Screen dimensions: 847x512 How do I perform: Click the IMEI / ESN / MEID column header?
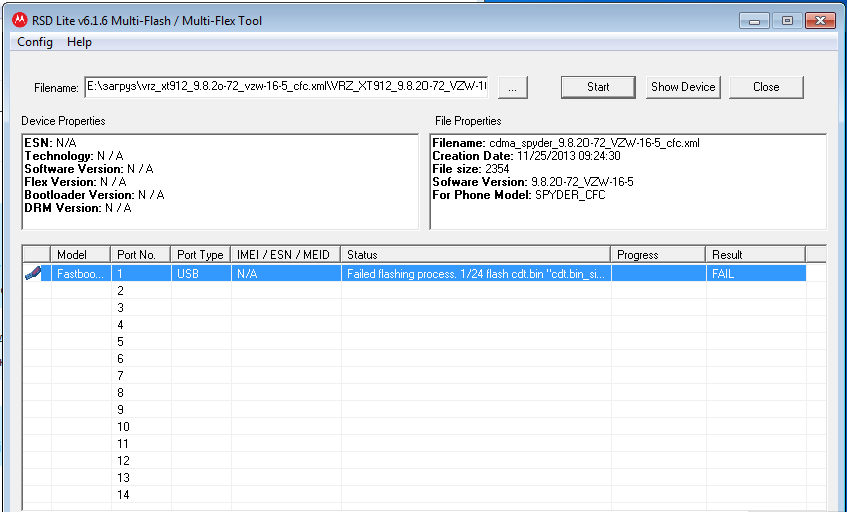(x=286, y=254)
